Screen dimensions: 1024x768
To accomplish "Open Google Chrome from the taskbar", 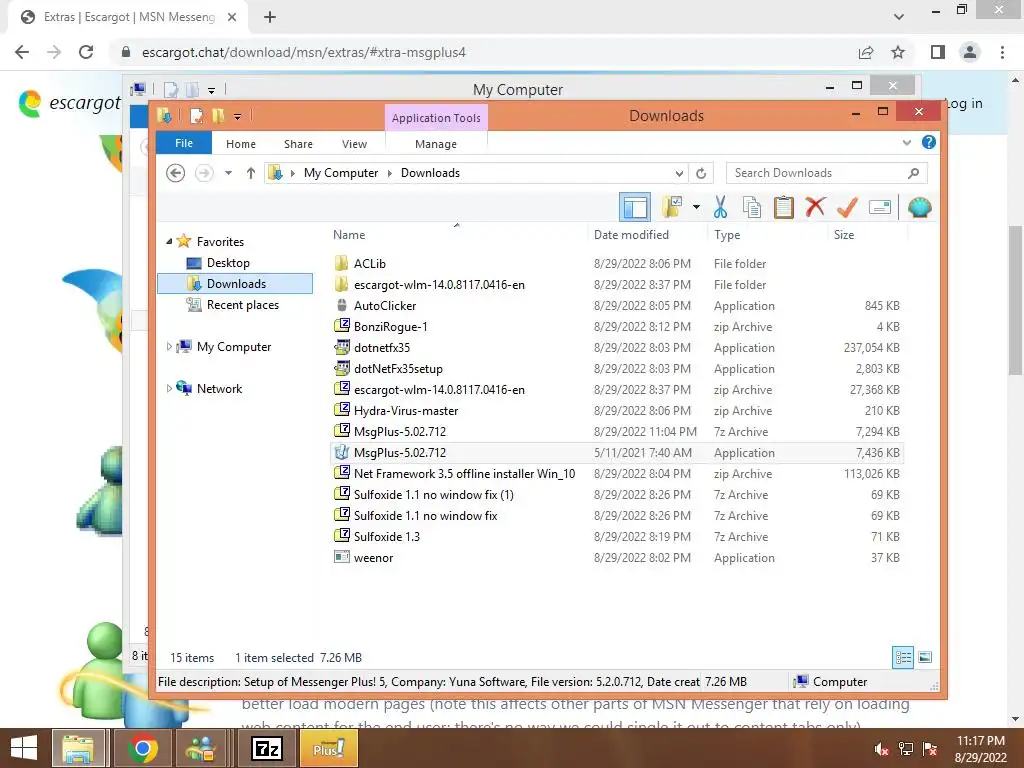I will point(143,748).
